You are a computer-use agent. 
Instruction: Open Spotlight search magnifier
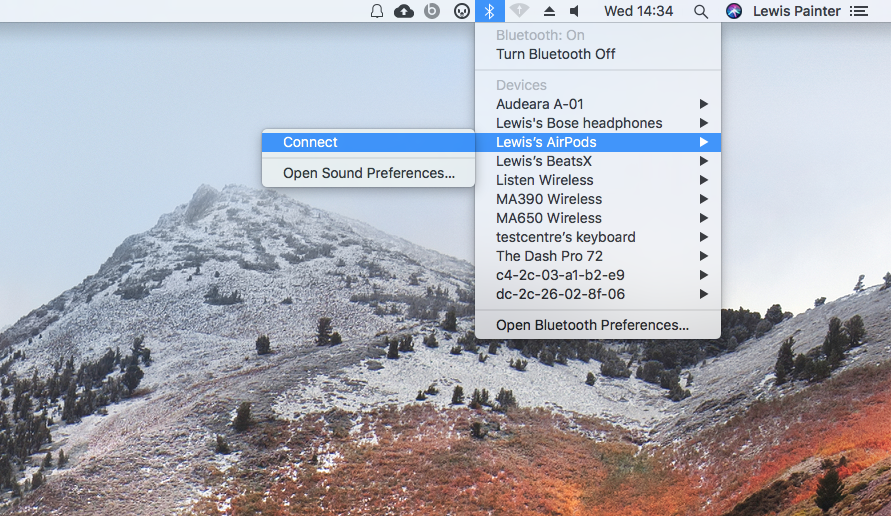pyautogui.click(x=701, y=11)
